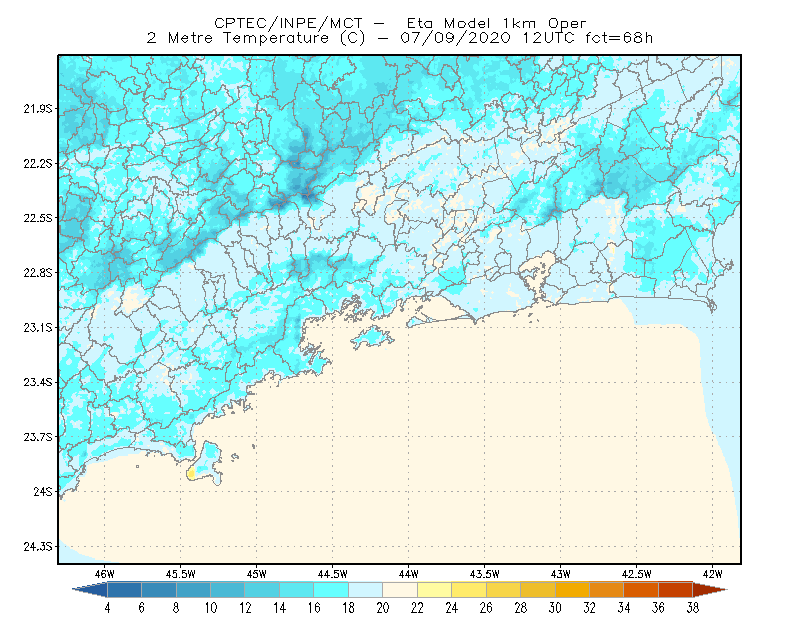Screen dimensions: 800x618
Task: Click the yellow warm spot on the island
Action: 191,474
